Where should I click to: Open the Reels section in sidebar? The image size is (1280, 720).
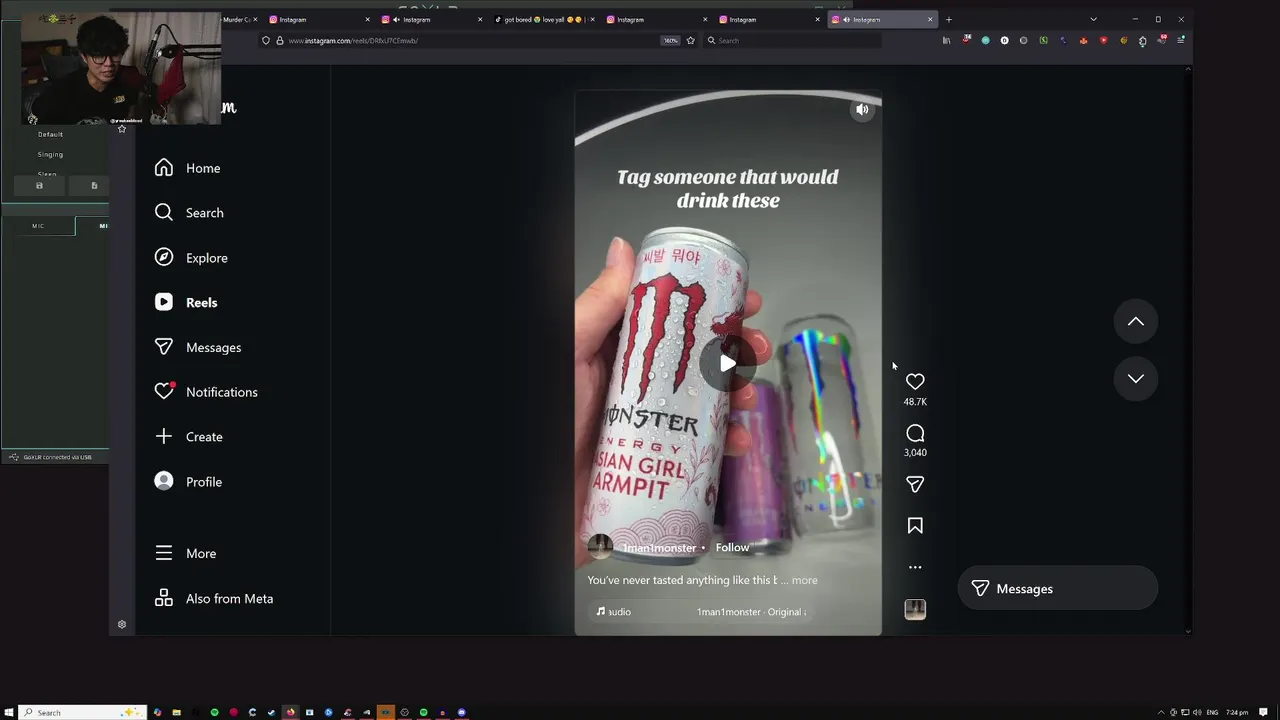click(187, 303)
